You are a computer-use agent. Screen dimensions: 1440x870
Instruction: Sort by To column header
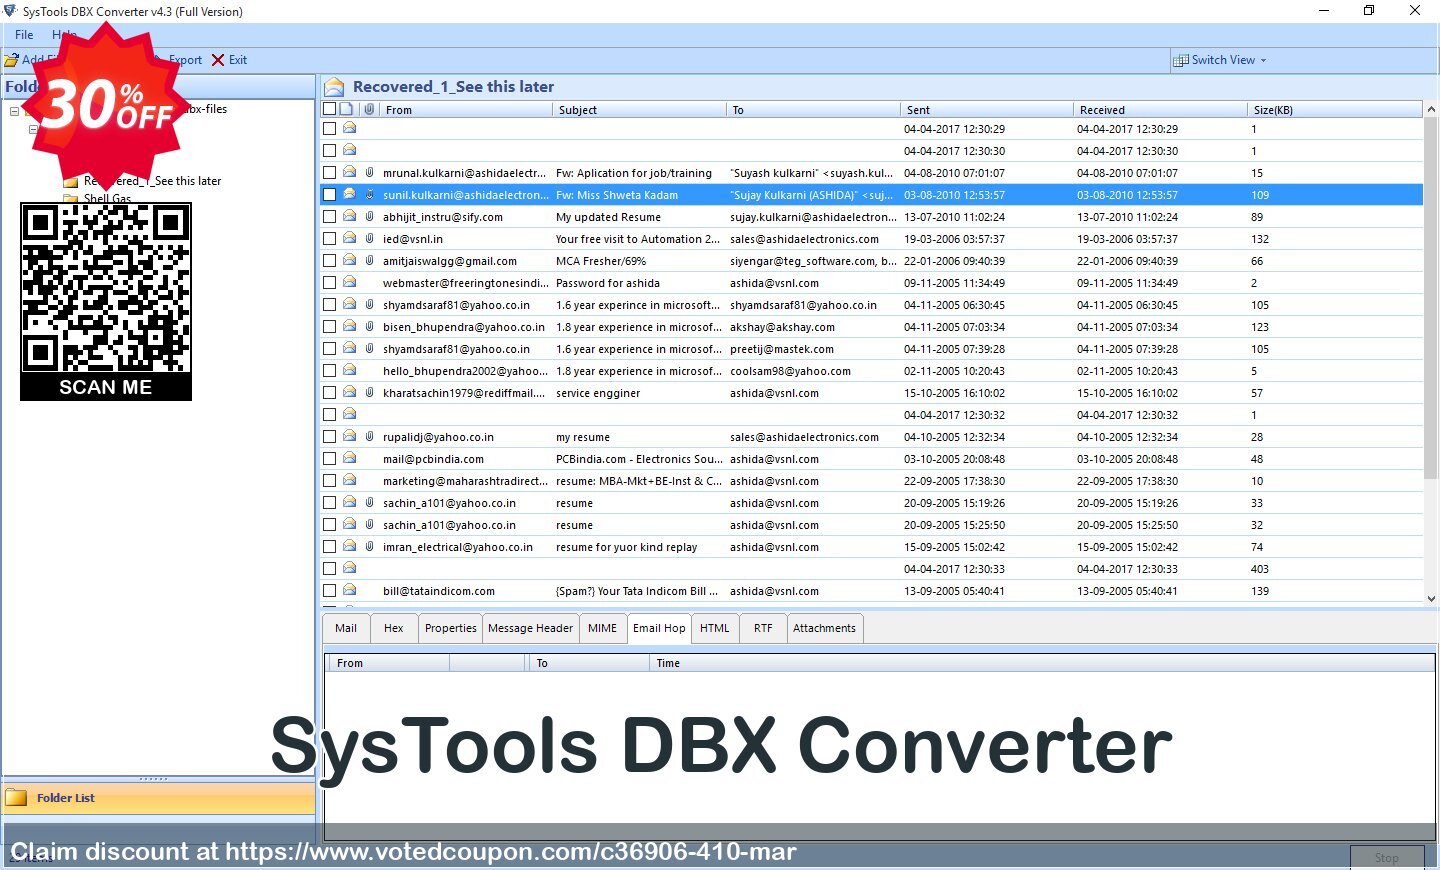click(x=813, y=110)
